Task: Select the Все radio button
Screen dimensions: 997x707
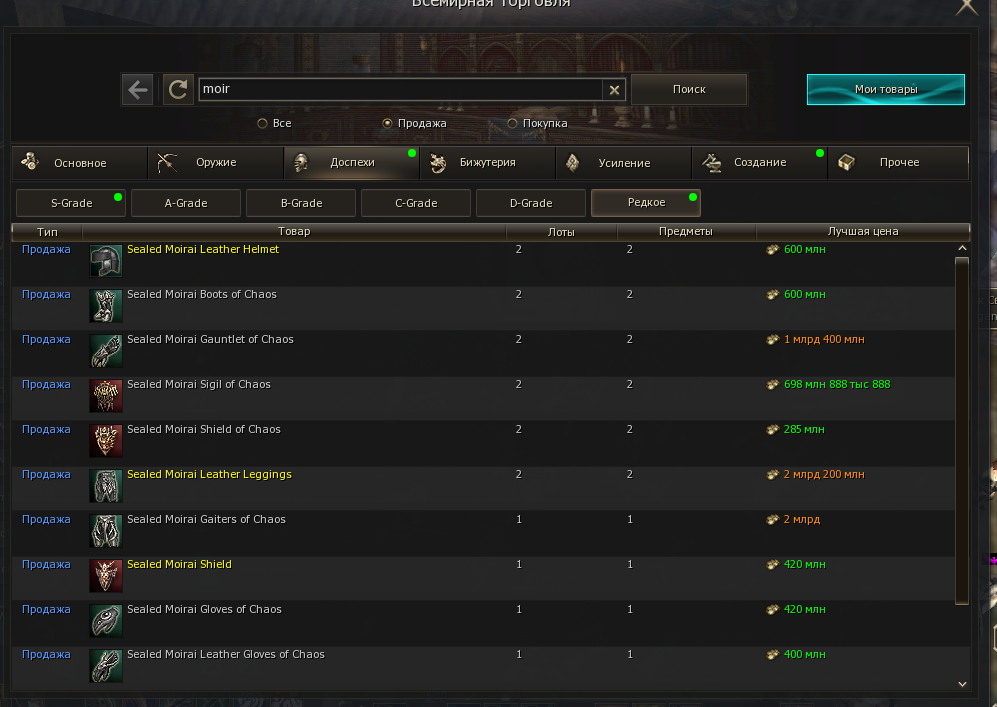Action: tap(262, 124)
